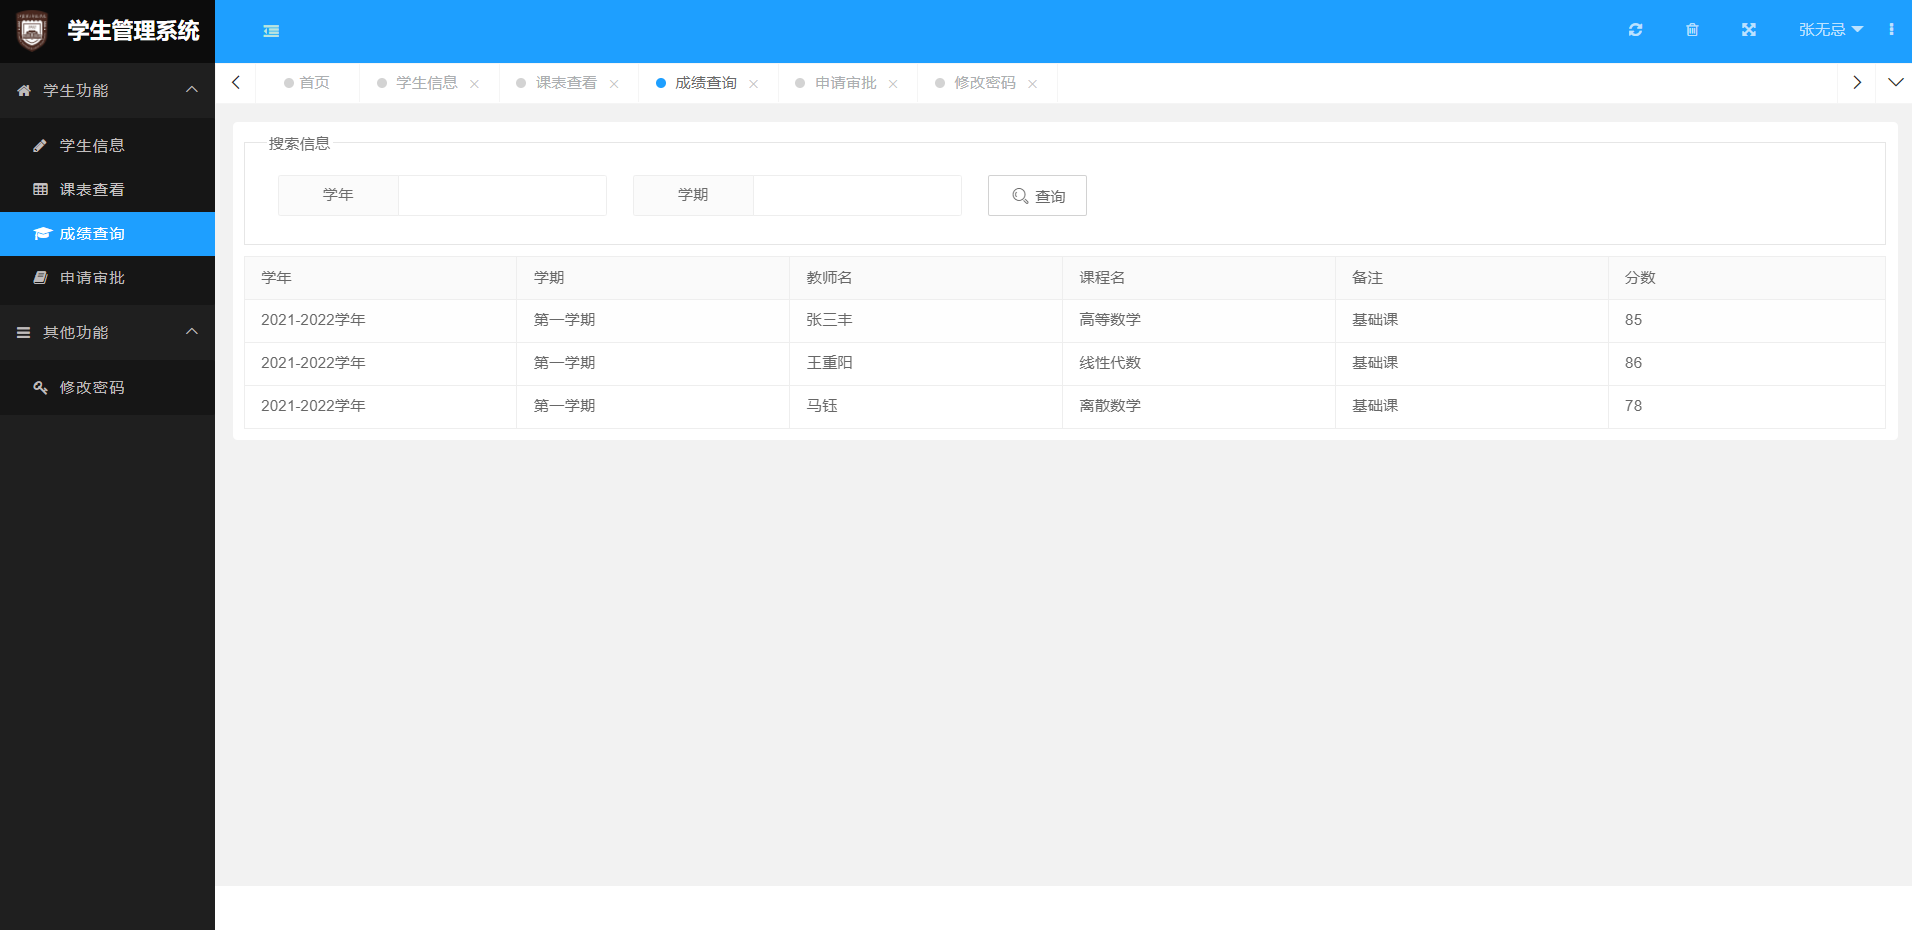1912x930 pixels.
Task: Expand hidden tabs with the down chevron
Action: click(1897, 82)
